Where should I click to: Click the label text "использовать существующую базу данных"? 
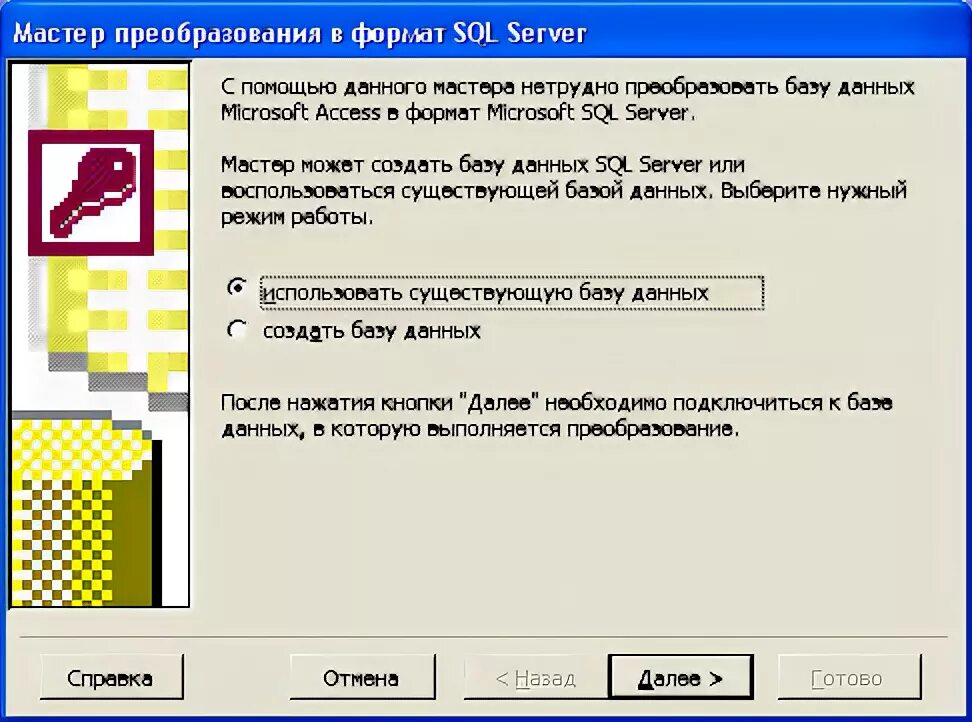tap(485, 293)
